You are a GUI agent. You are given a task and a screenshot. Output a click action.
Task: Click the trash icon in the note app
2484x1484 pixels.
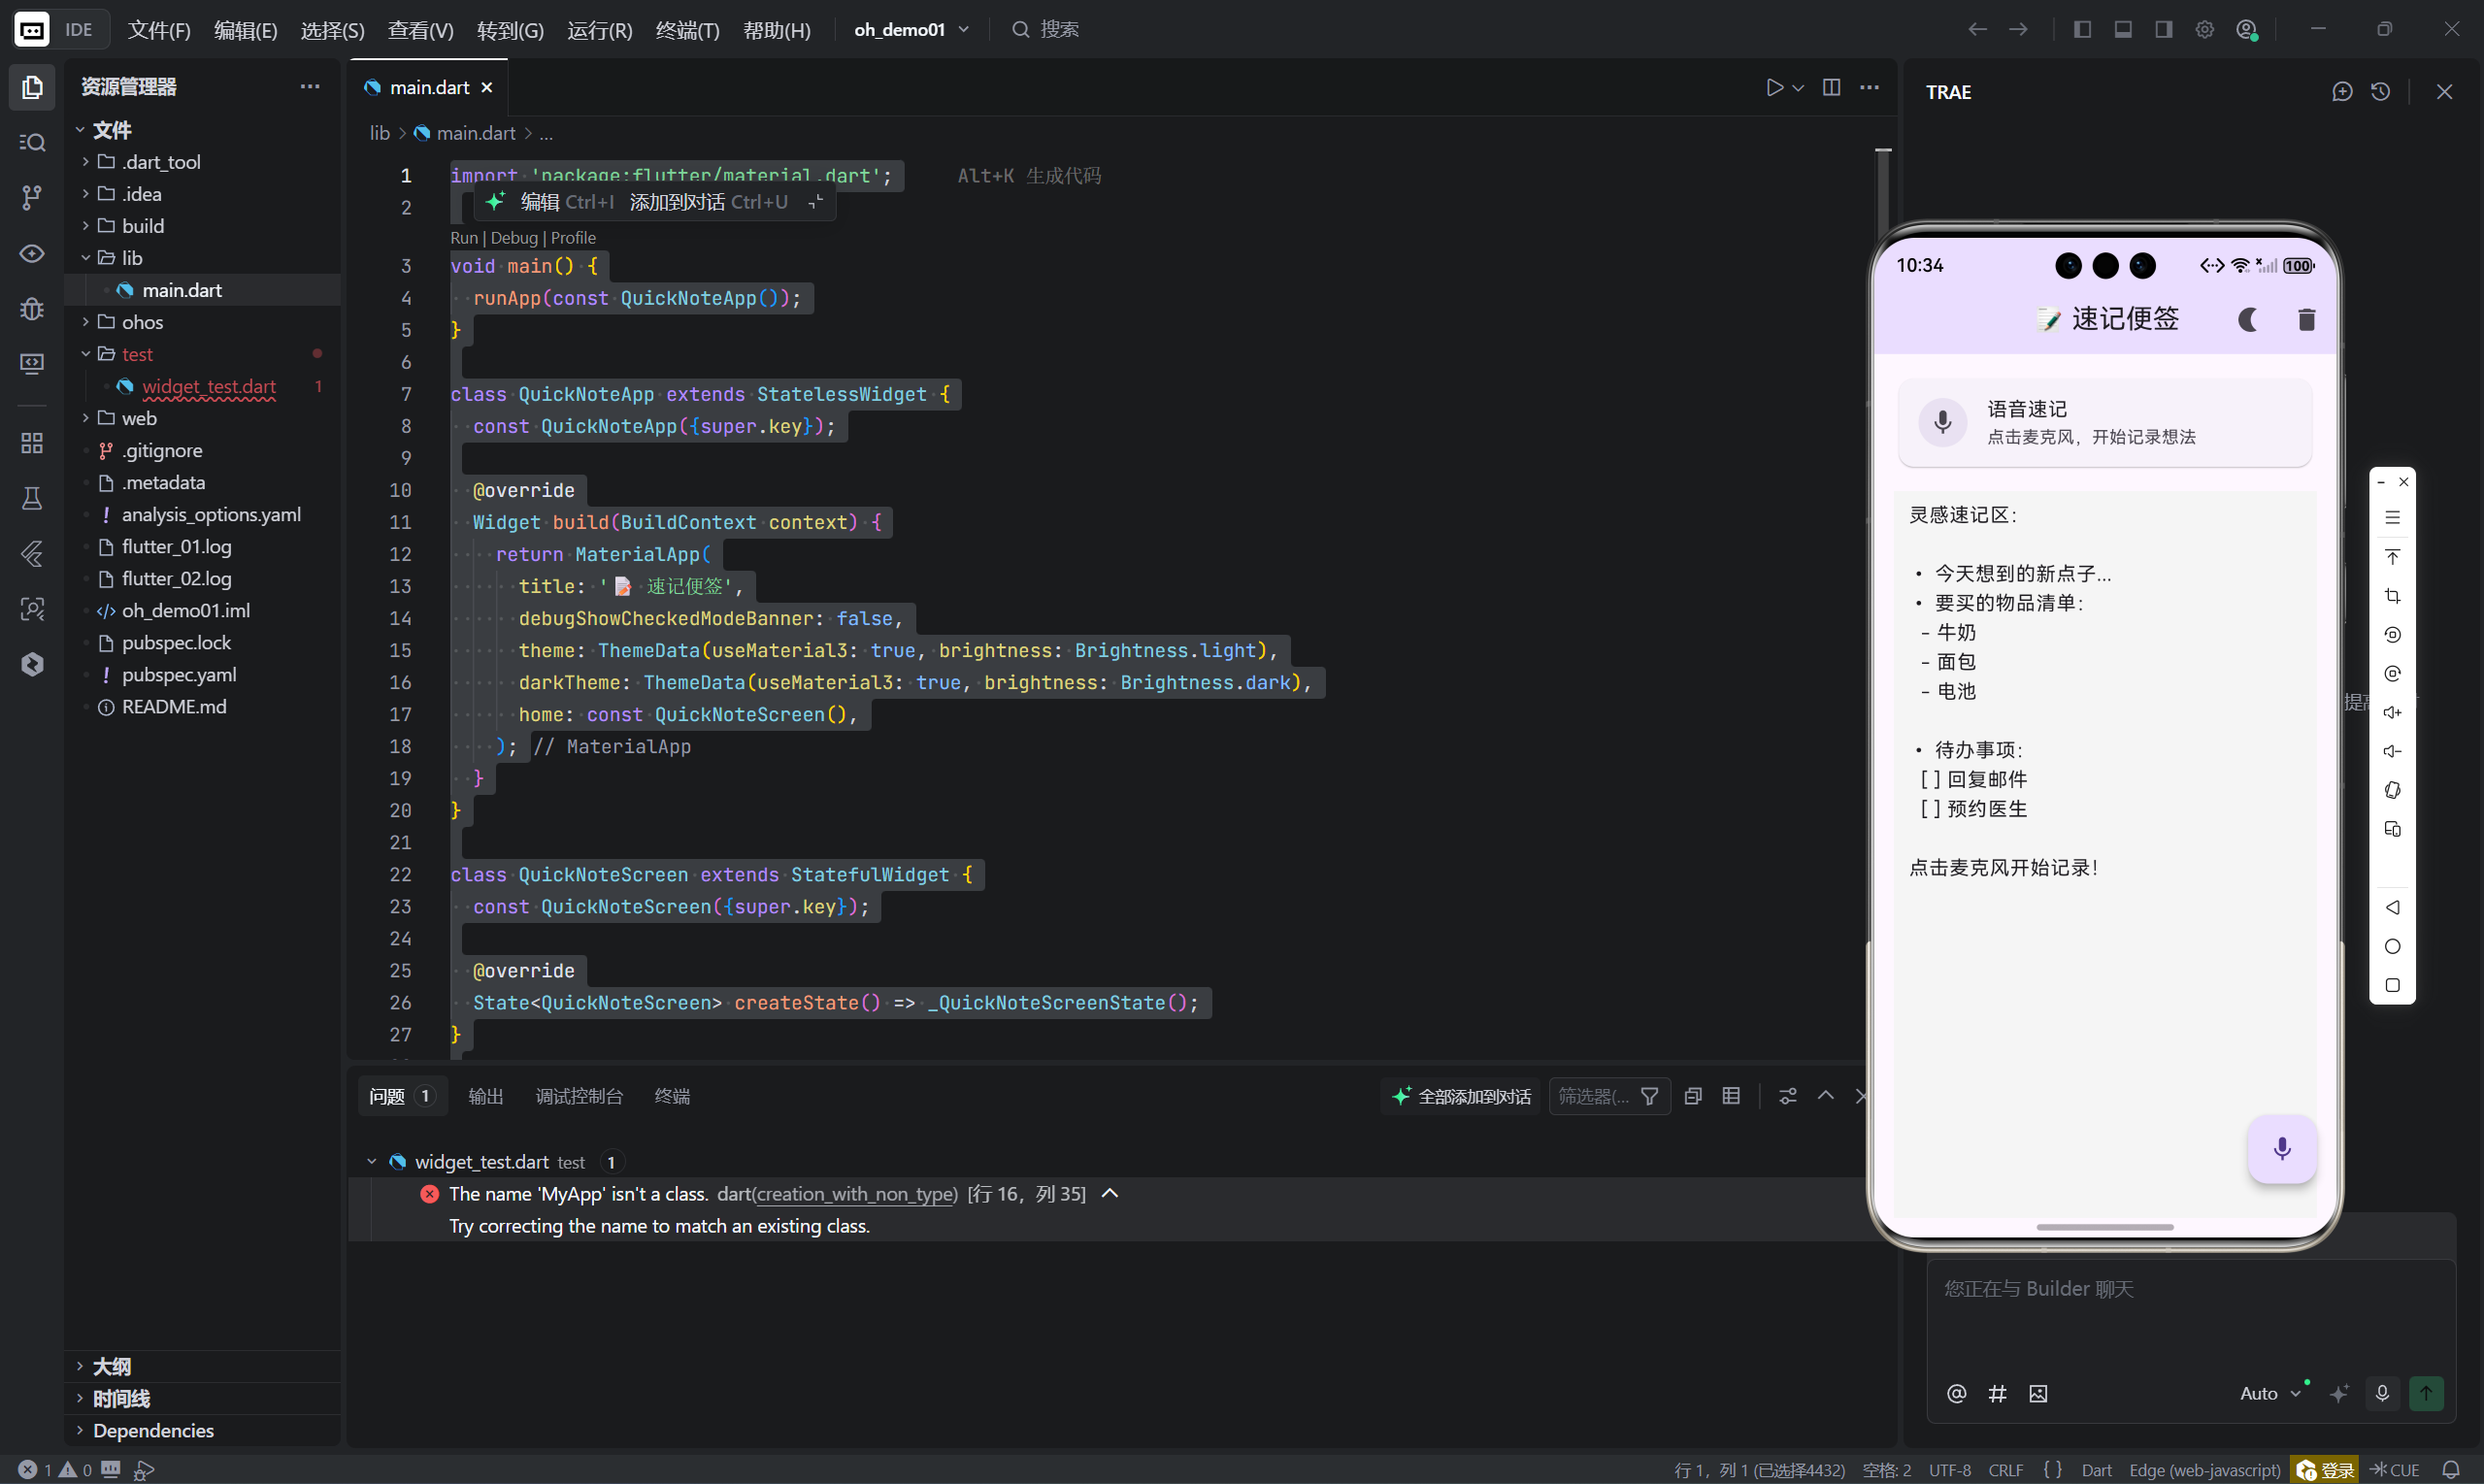pyautogui.click(x=2306, y=320)
